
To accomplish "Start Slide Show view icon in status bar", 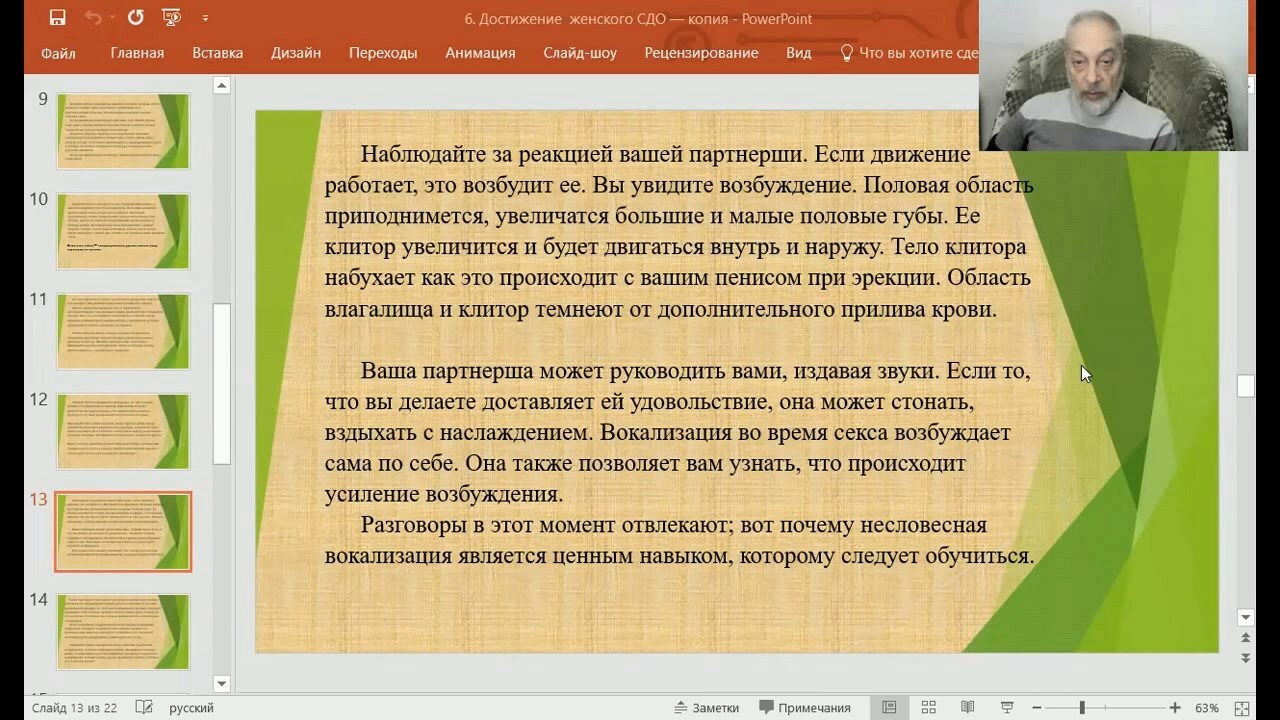I will click(1007, 707).
